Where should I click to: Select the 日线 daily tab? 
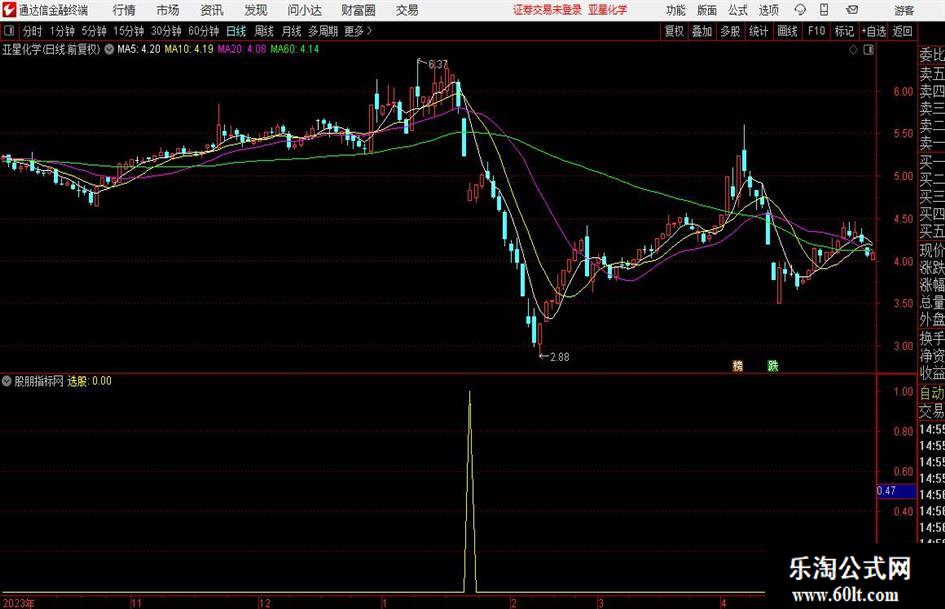pyautogui.click(x=236, y=31)
